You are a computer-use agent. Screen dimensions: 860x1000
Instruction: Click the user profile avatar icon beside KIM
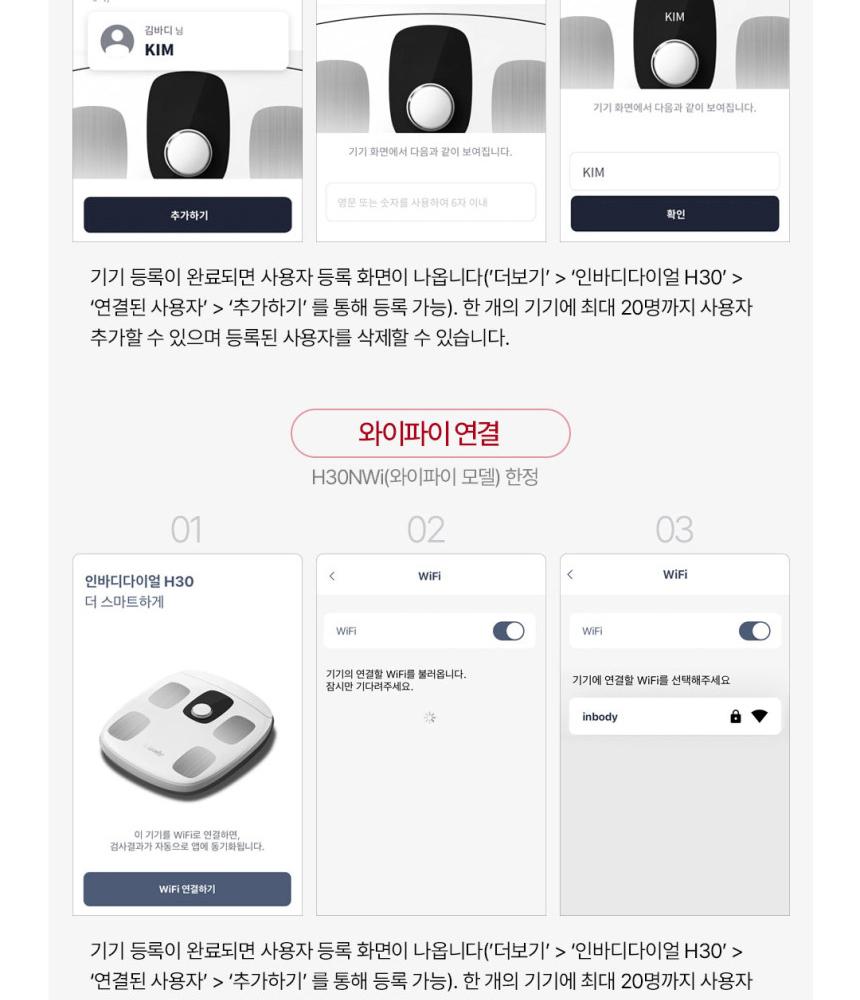(117, 40)
